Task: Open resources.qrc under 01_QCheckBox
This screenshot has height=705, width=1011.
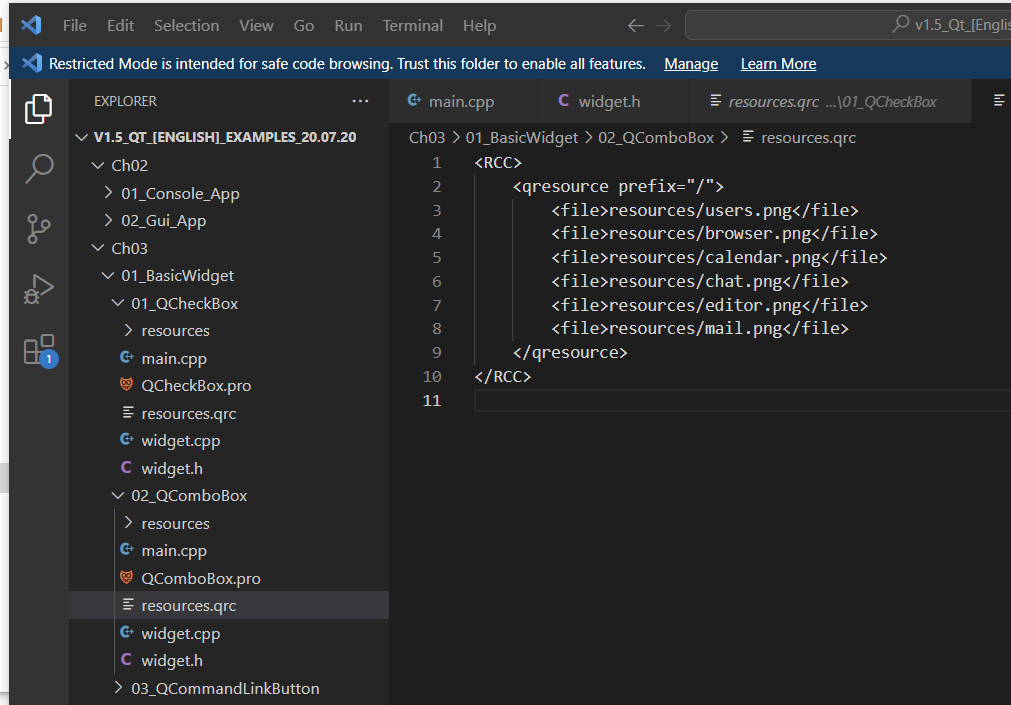Action: 229,413
